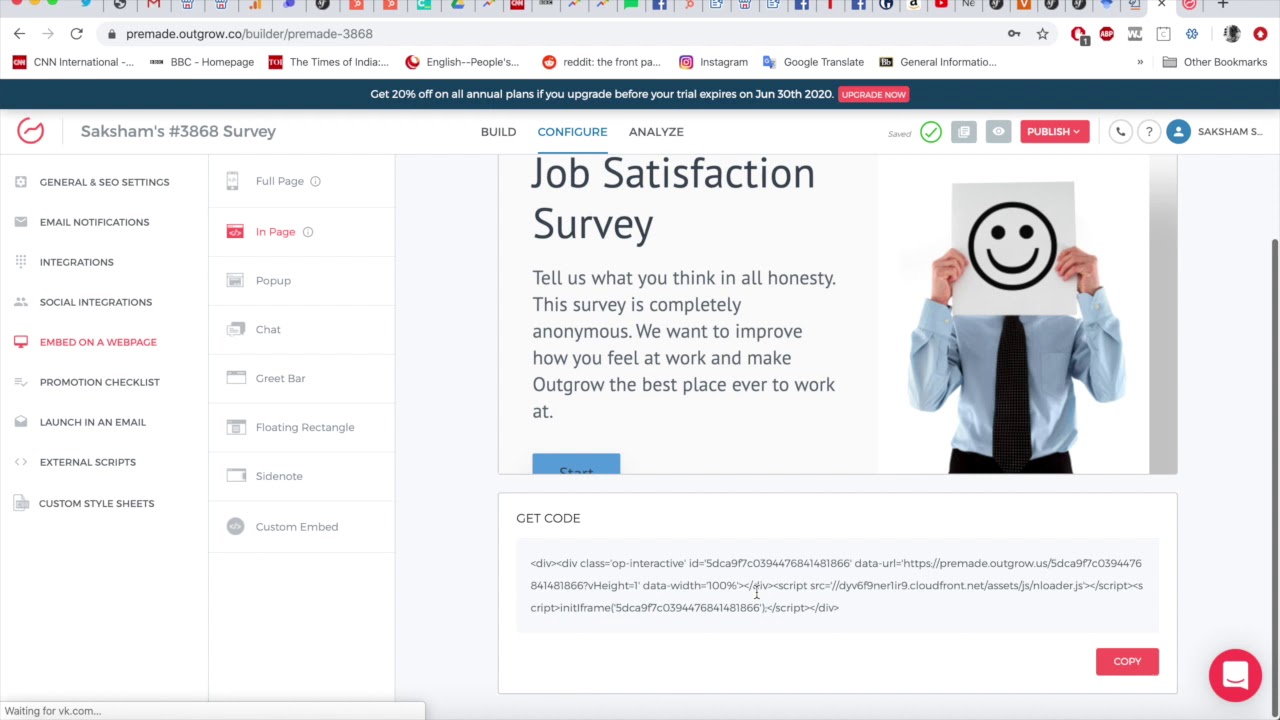
Task: Click the browser address bar URL
Action: coord(249,34)
